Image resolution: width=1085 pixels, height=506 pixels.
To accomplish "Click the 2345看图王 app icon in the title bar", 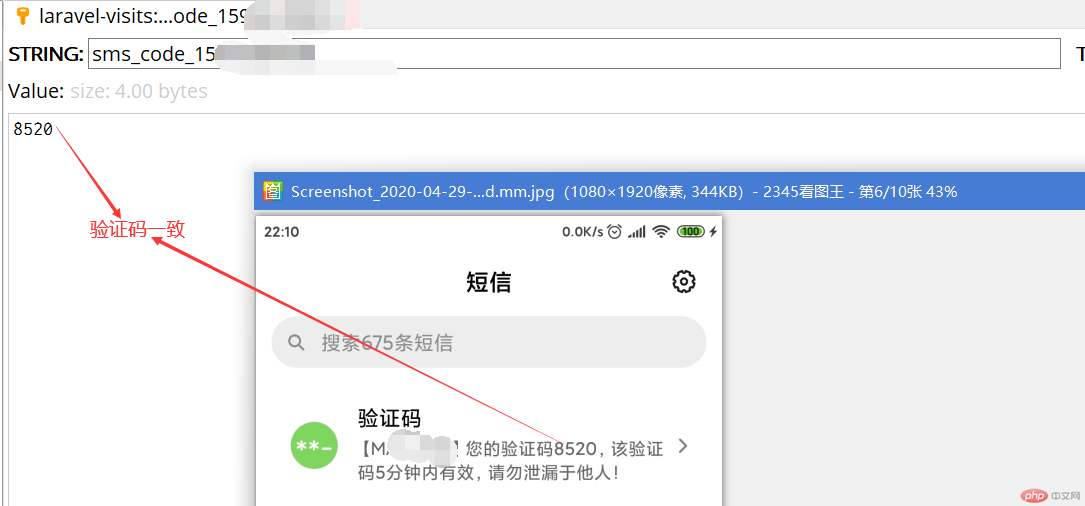I will point(272,190).
